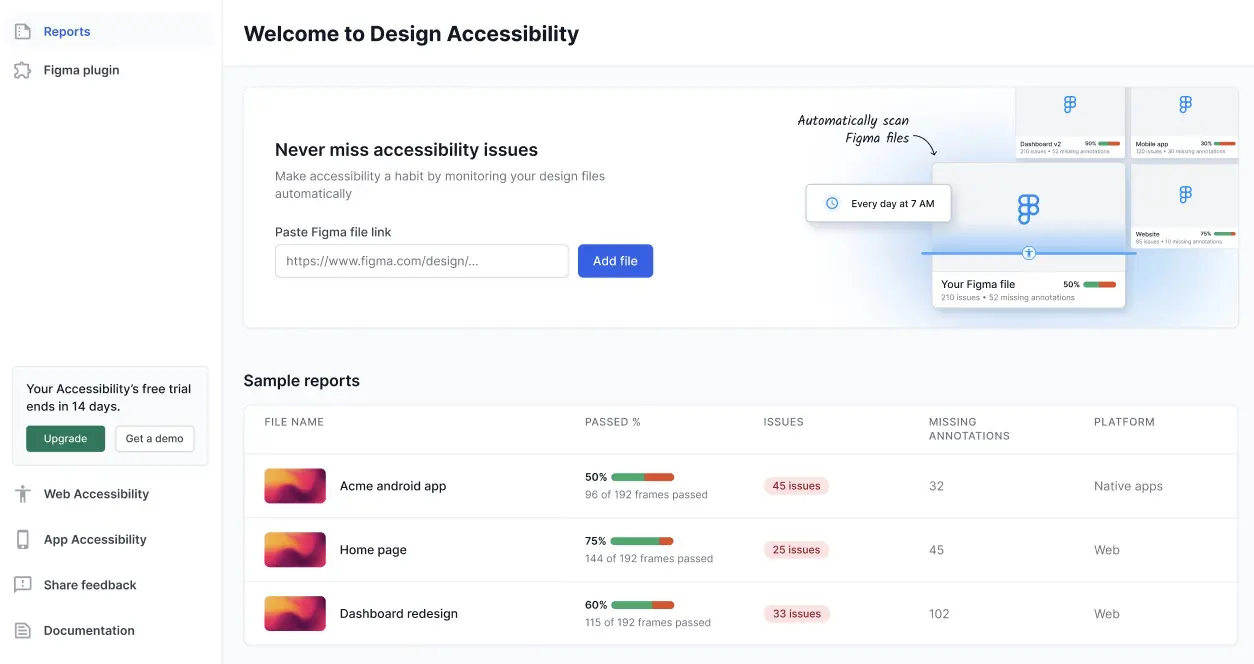Select Get a demo
This screenshot has height=664, width=1254.
[x=154, y=438]
